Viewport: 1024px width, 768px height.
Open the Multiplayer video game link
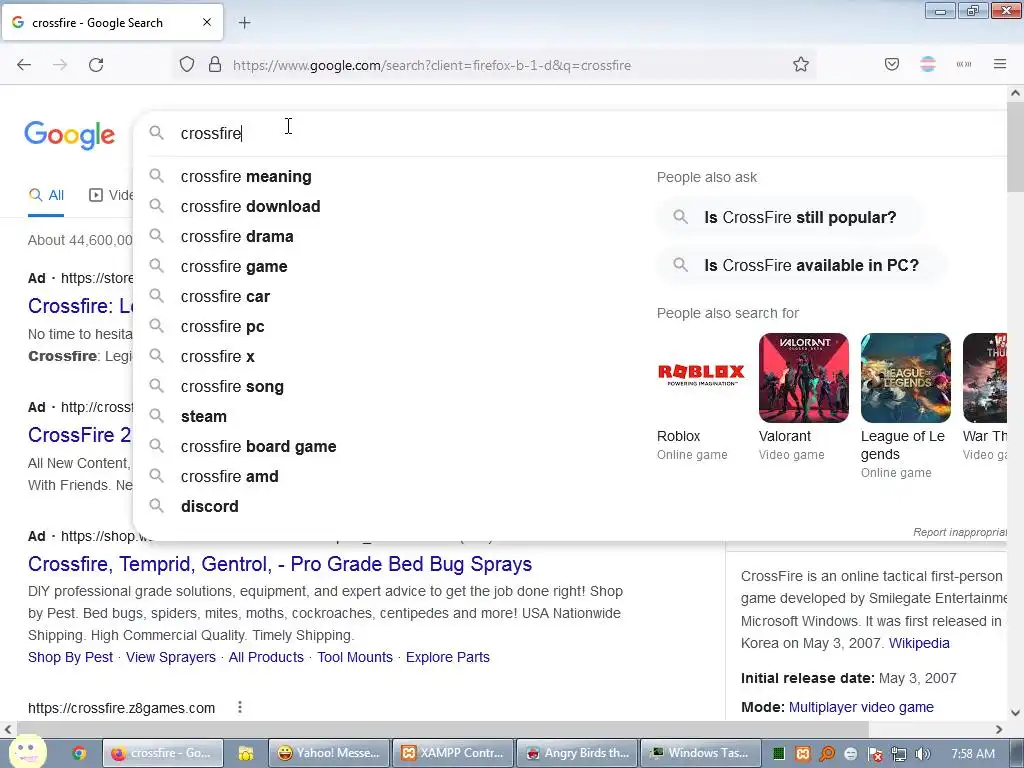tap(861, 707)
